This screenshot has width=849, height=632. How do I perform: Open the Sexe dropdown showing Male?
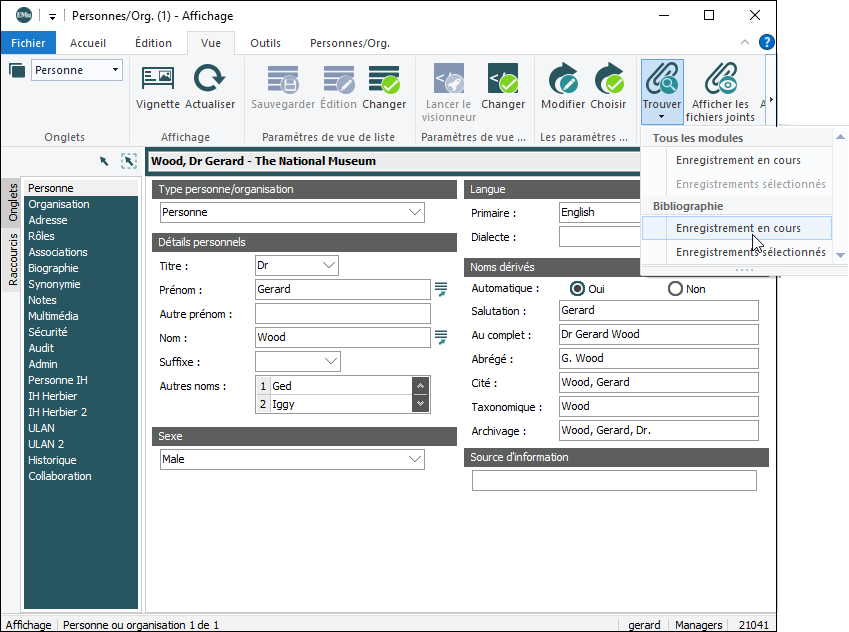point(415,459)
